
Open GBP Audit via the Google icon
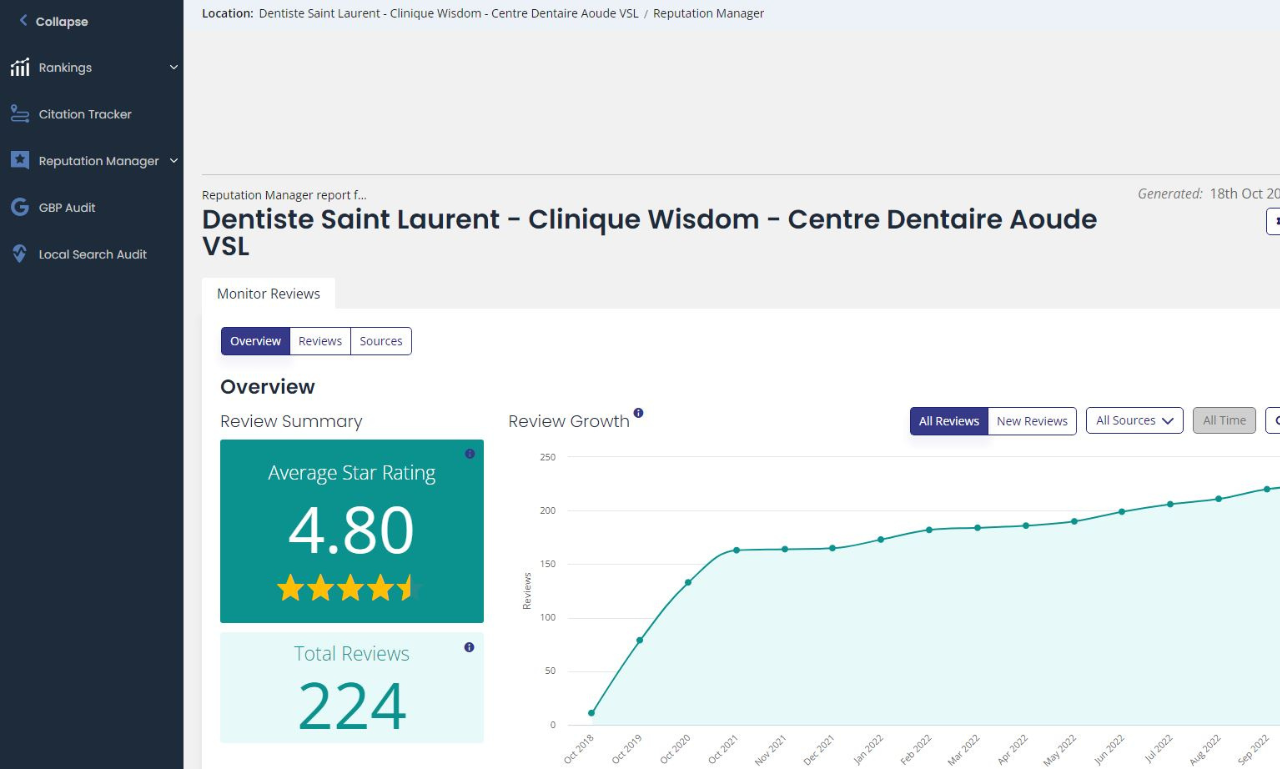click(x=19, y=207)
